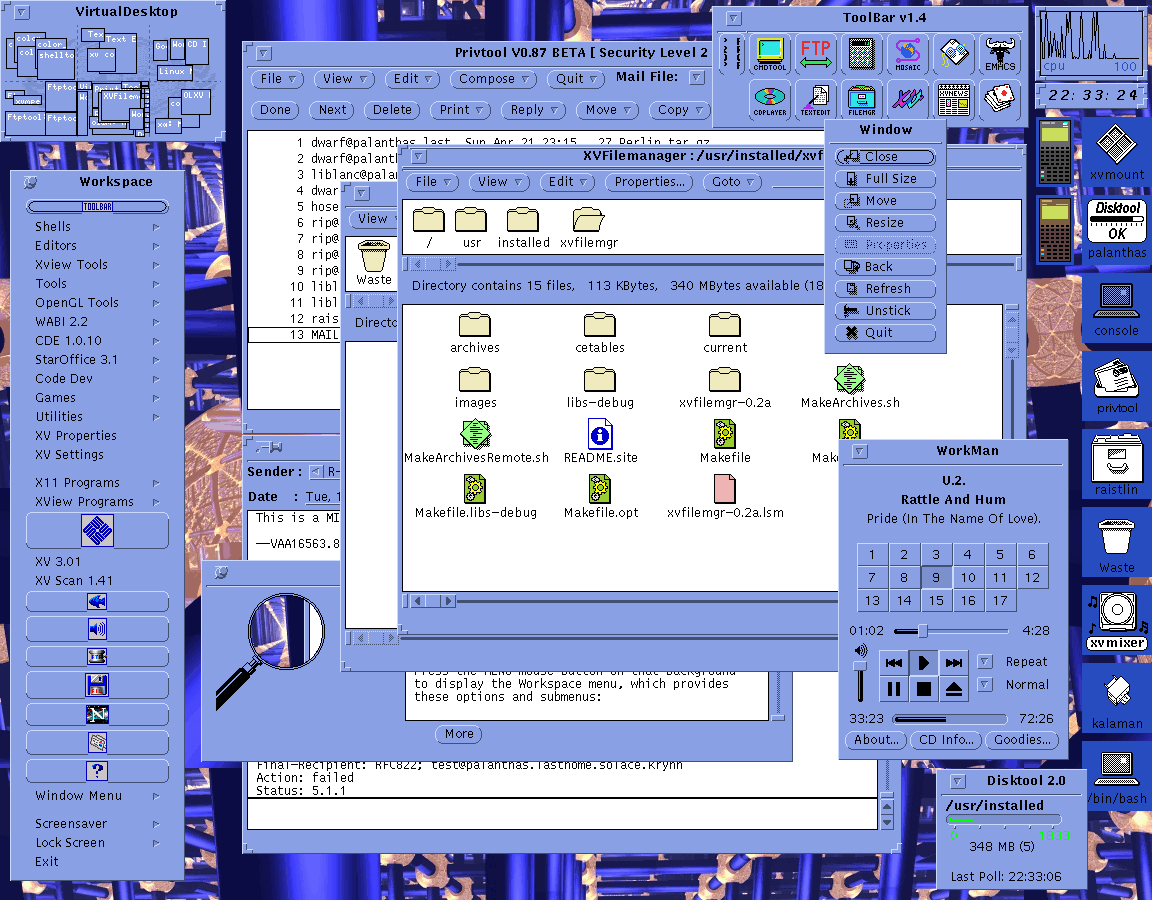Choose Back in Window menu
Image resolution: width=1152 pixels, height=900 pixels.
click(885, 267)
